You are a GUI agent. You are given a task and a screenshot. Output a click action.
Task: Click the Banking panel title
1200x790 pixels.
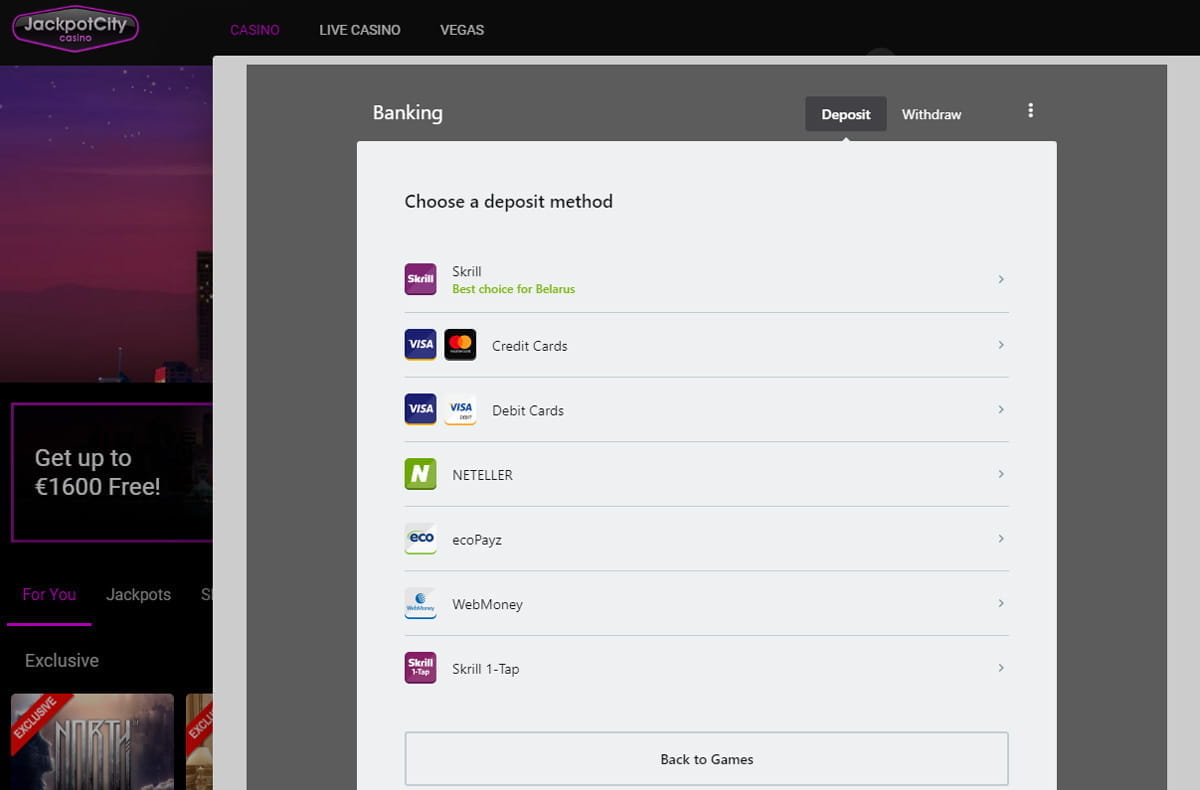point(407,112)
